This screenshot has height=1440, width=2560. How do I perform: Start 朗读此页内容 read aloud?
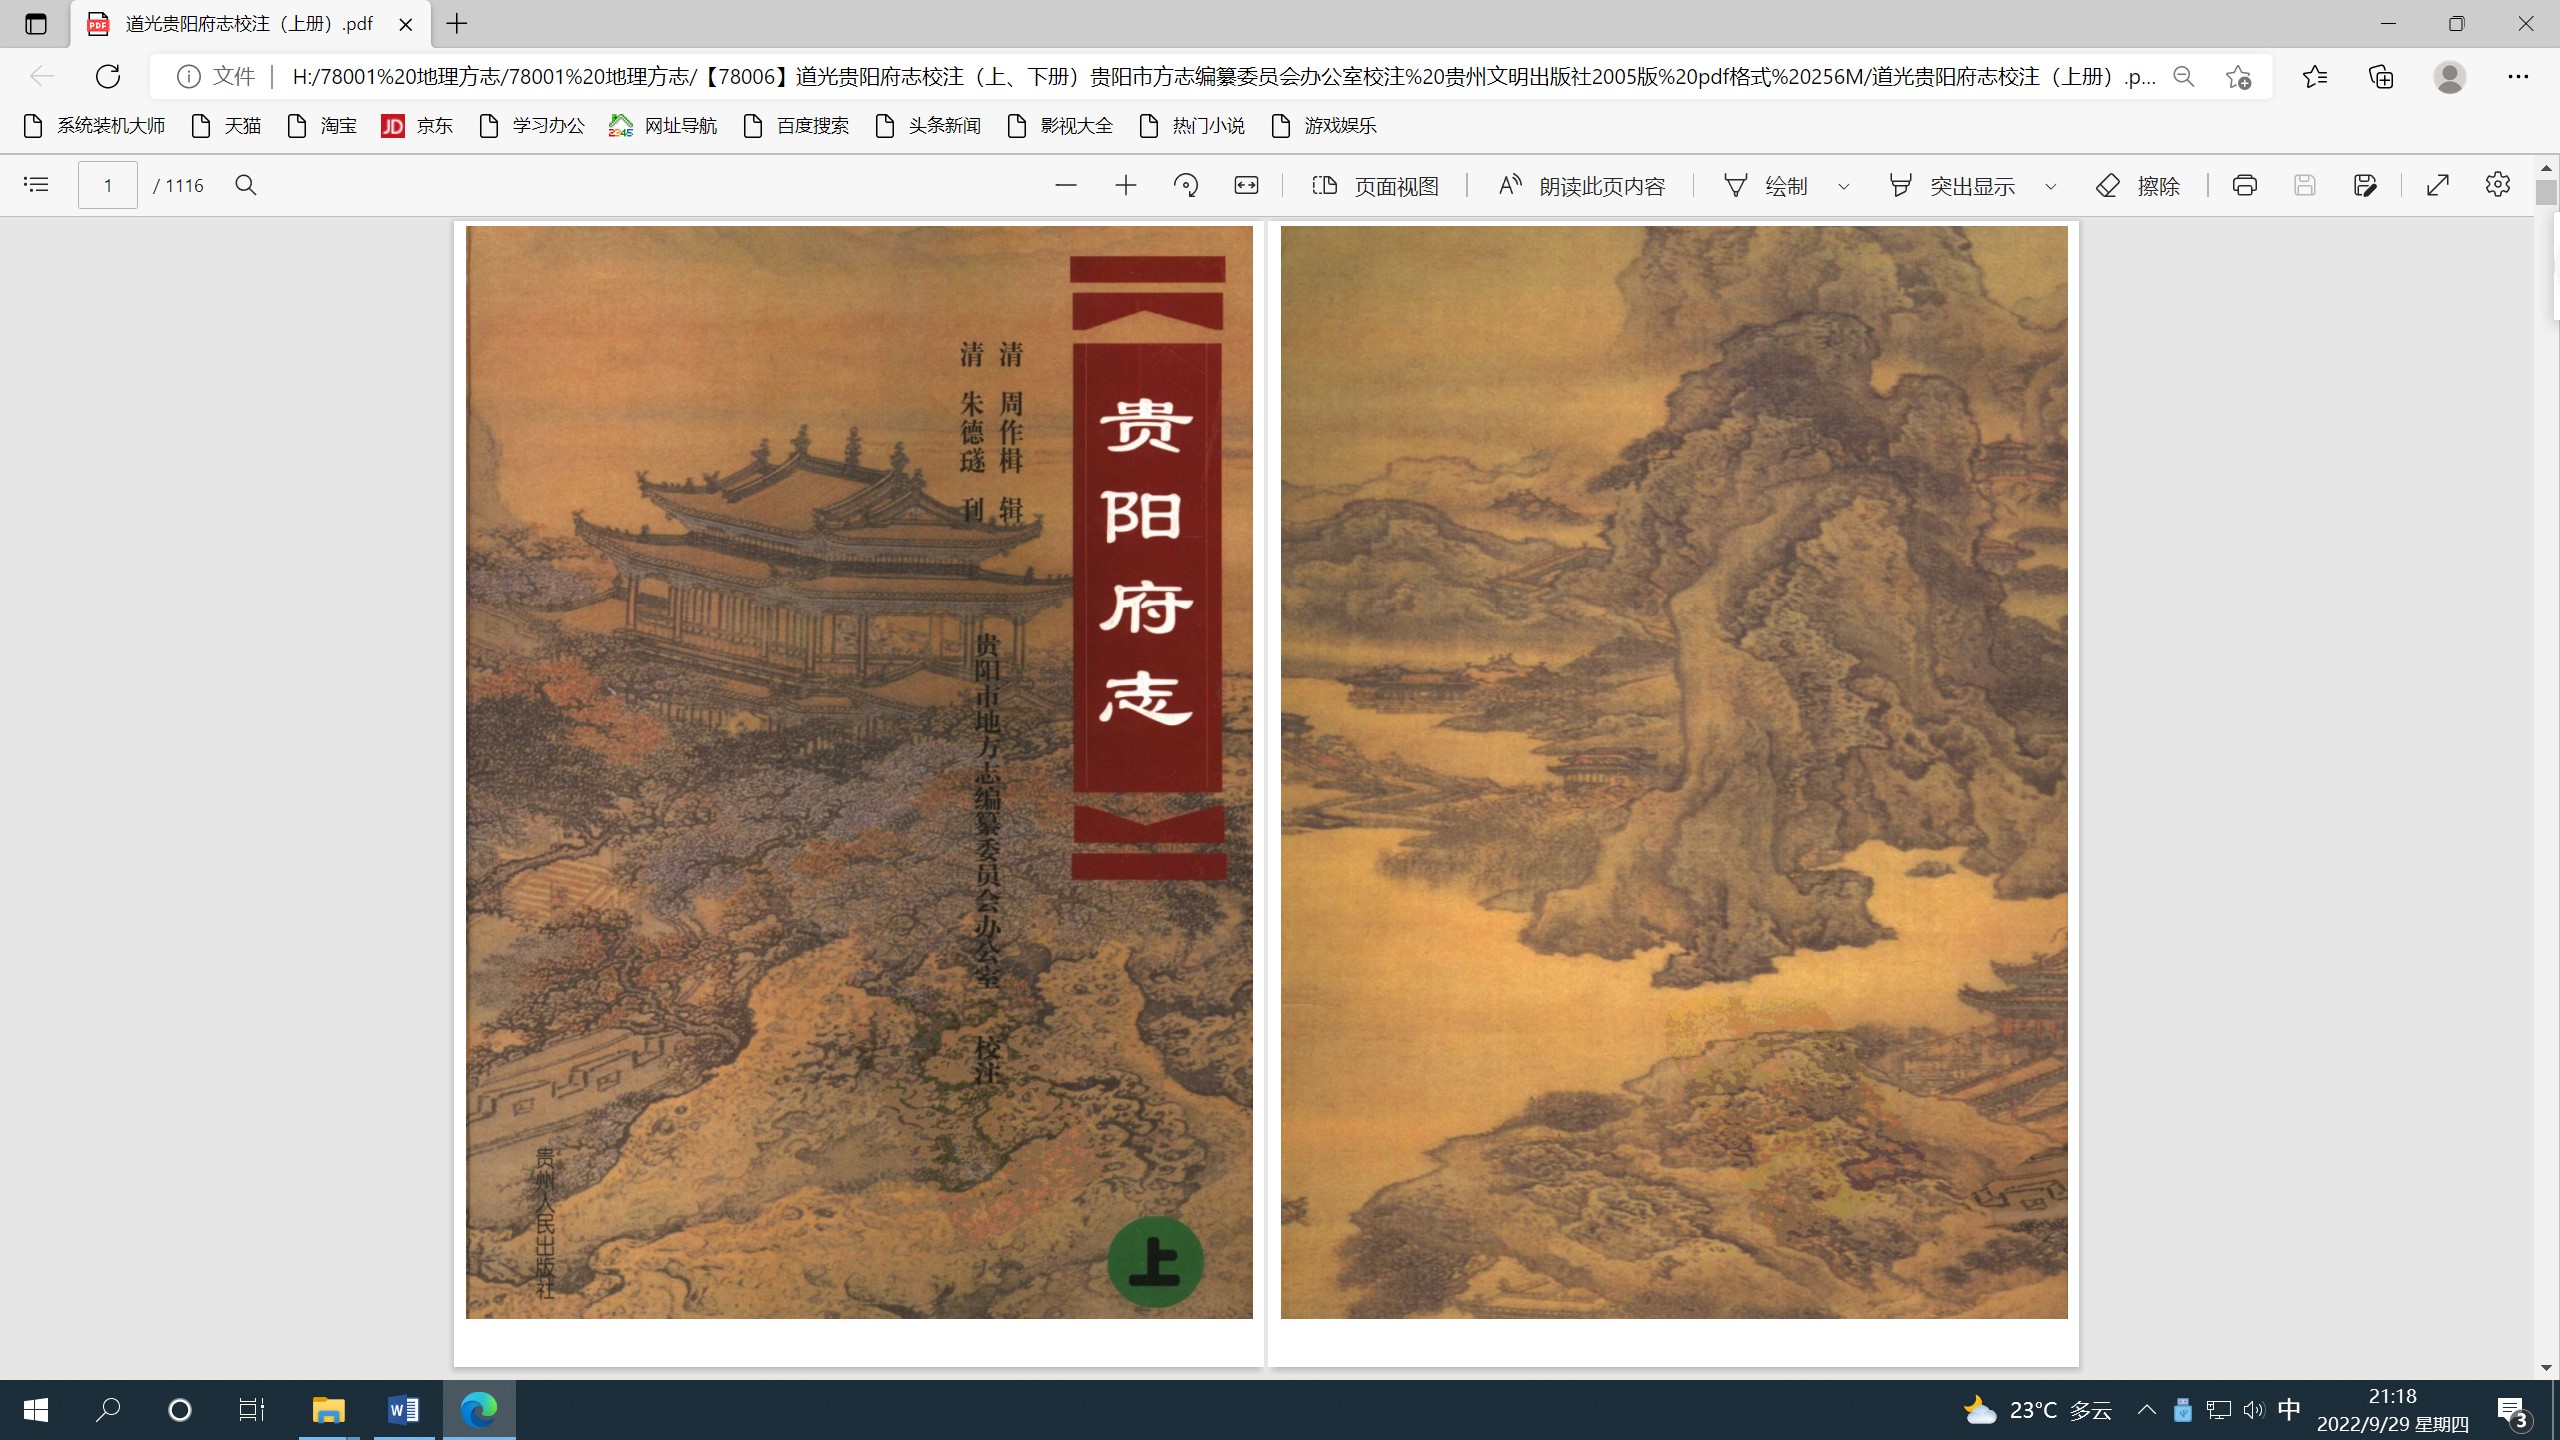1581,186
